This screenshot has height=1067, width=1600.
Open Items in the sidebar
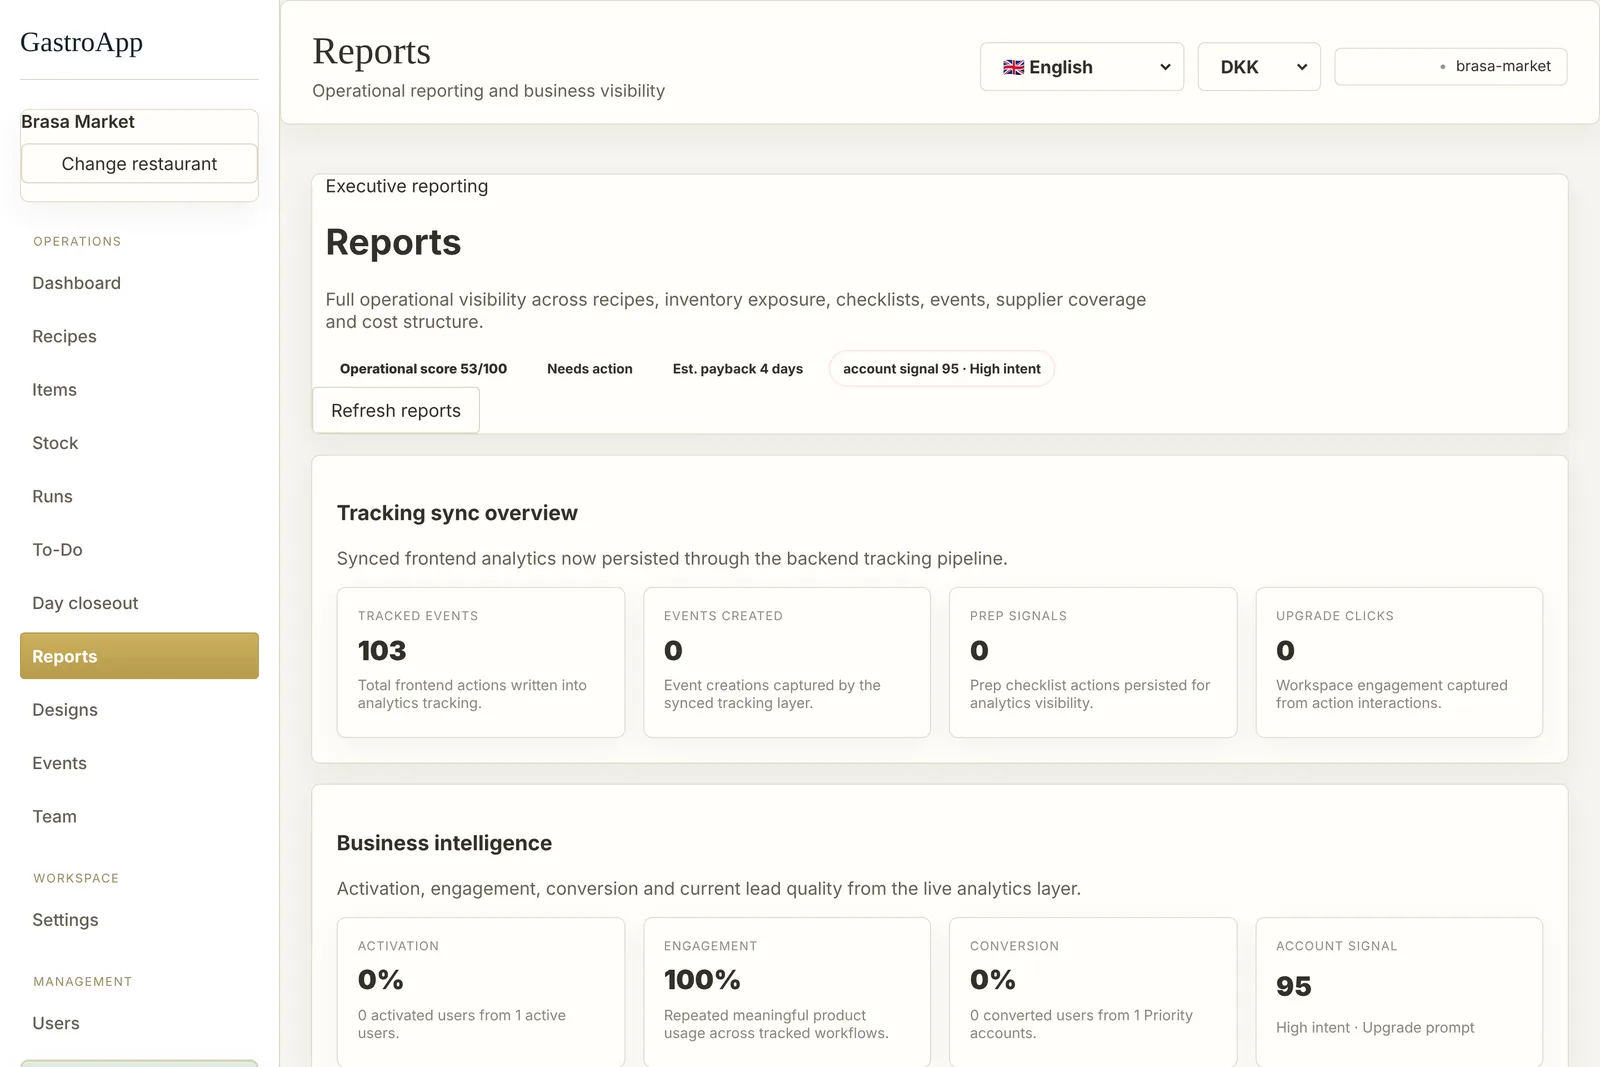tap(139, 390)
